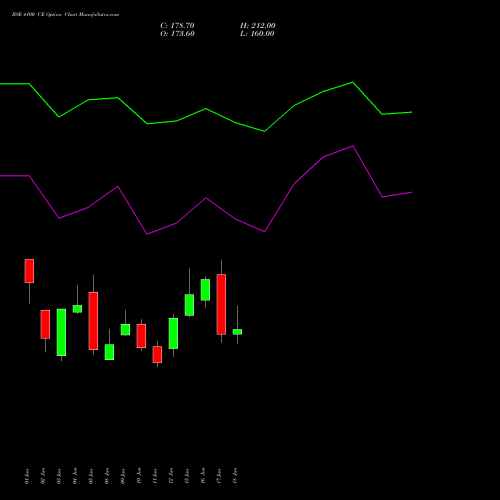The height and width of the screenshot is (500, 500).
Task: Select the 08 Jan date axis label
Action: pos(107,476)
